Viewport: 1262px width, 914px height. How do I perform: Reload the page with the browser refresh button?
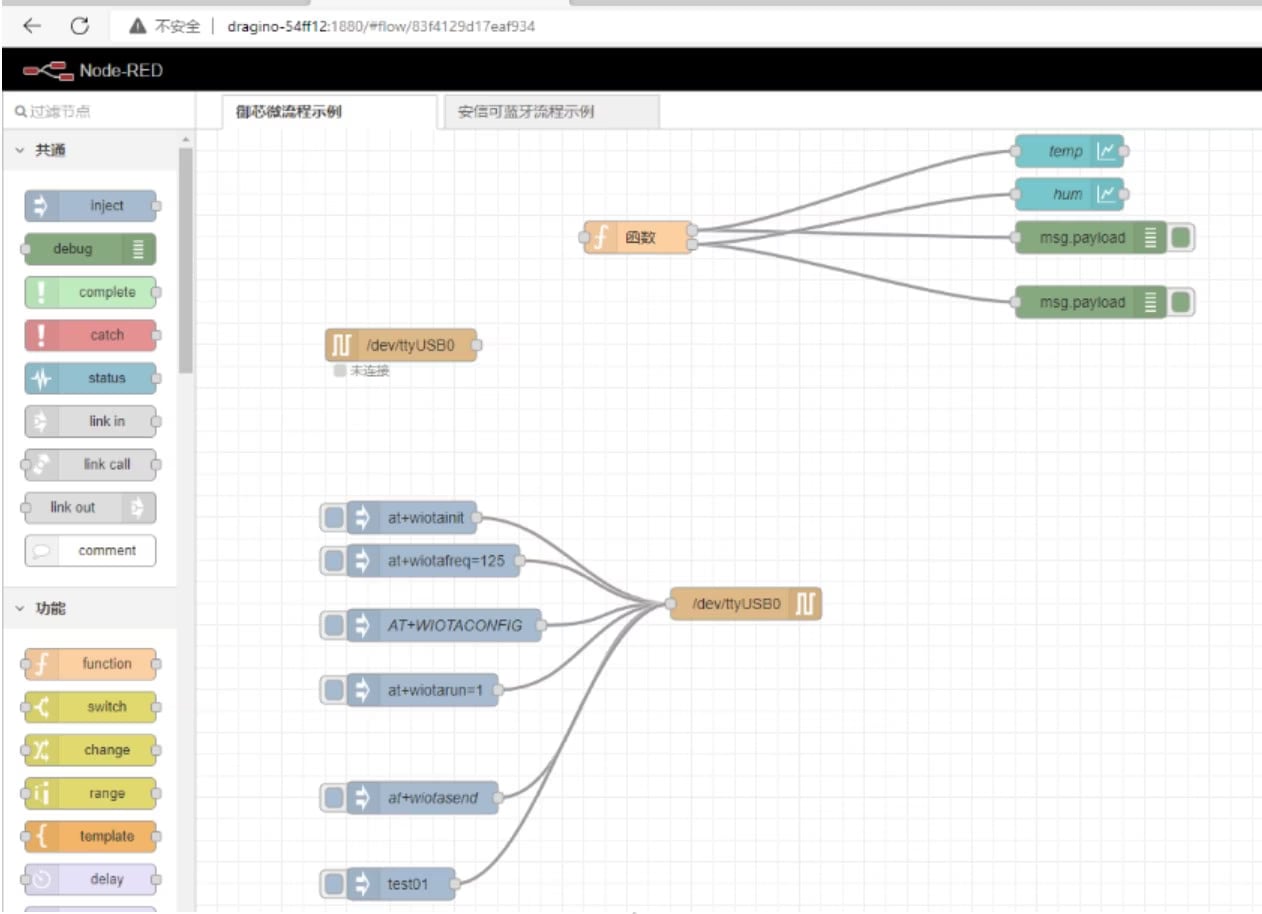click(79, 26)
